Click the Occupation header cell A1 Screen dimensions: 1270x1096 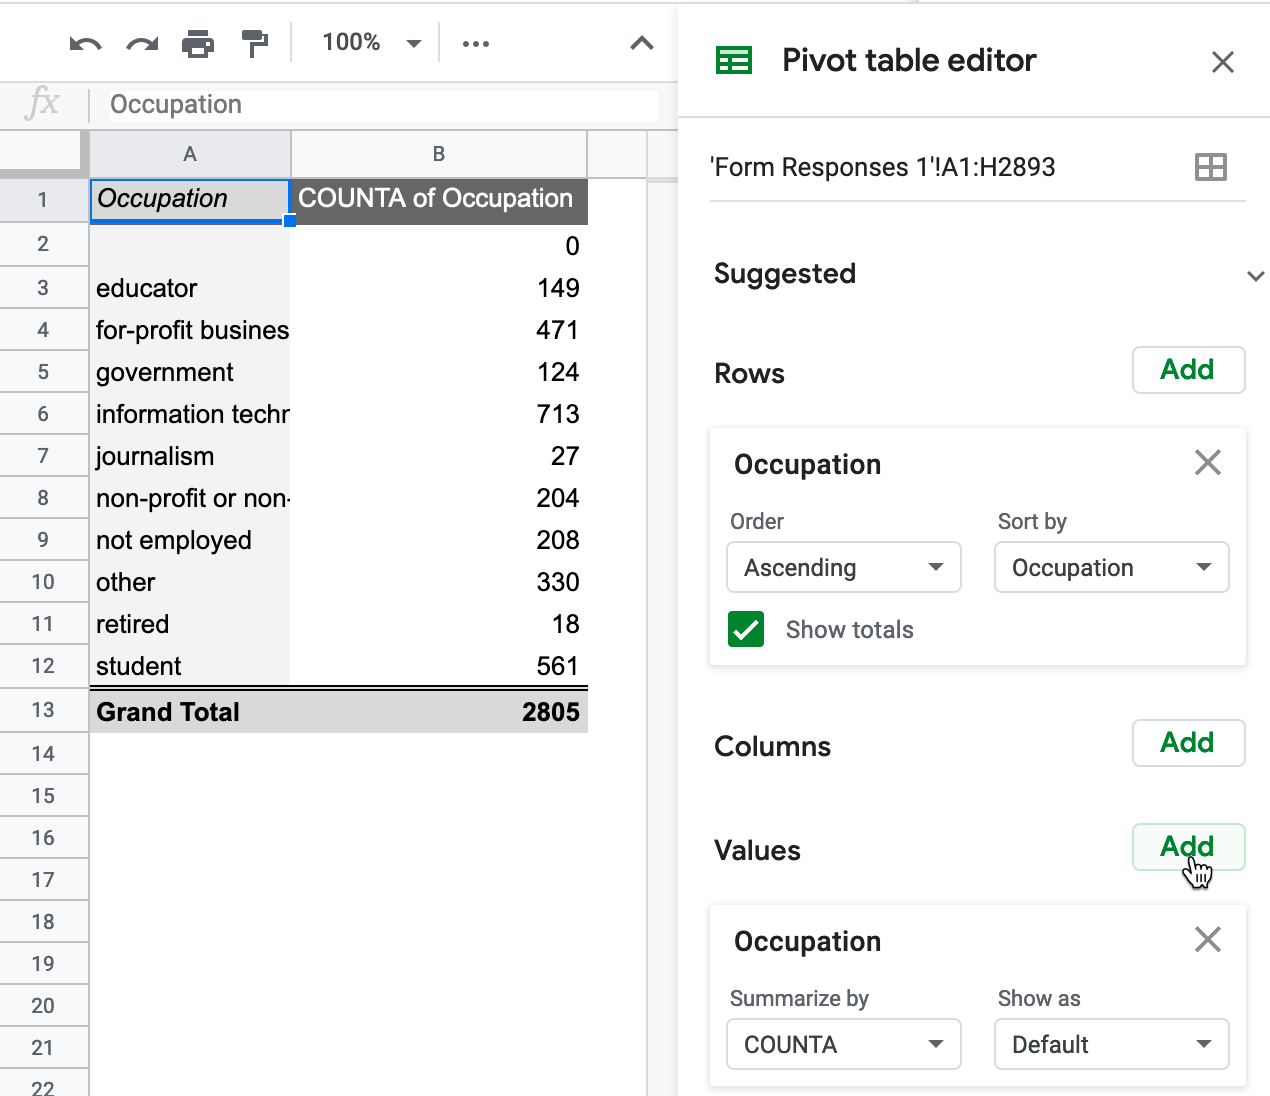click(x=190, y=199)
